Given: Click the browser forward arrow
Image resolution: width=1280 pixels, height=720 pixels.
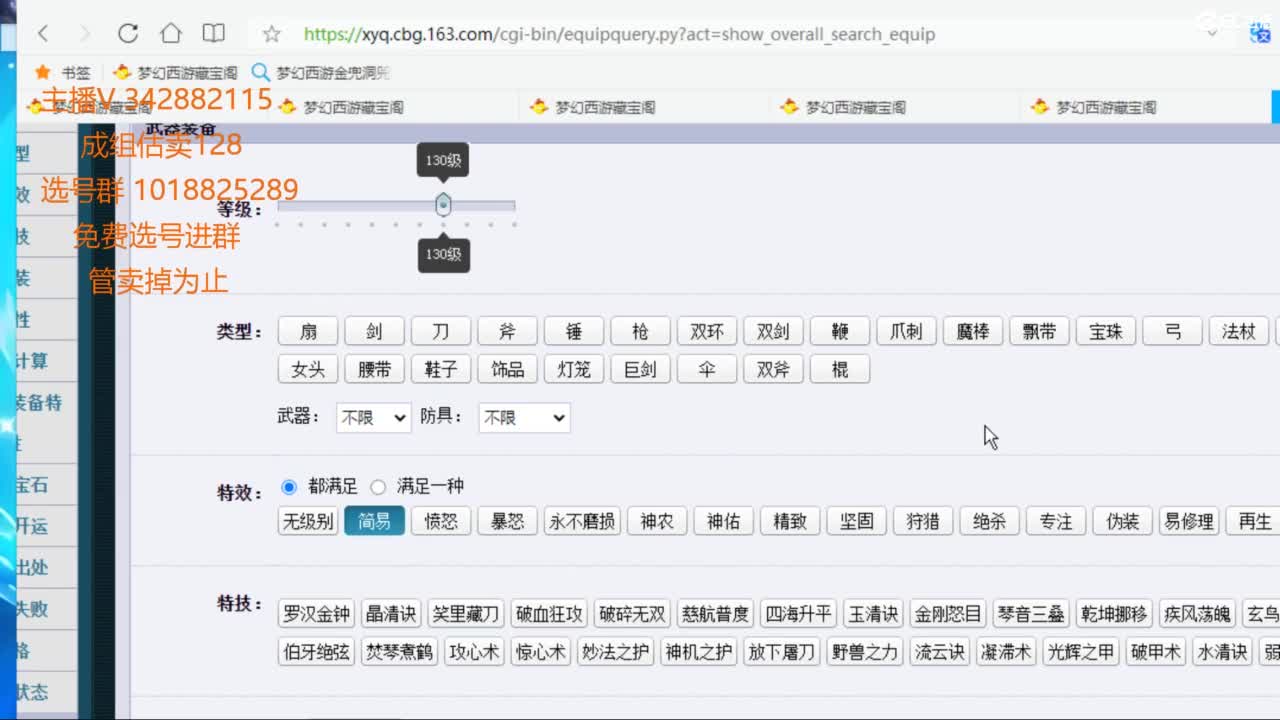Looking at the screenshot, I should click(x=85, y=34).
